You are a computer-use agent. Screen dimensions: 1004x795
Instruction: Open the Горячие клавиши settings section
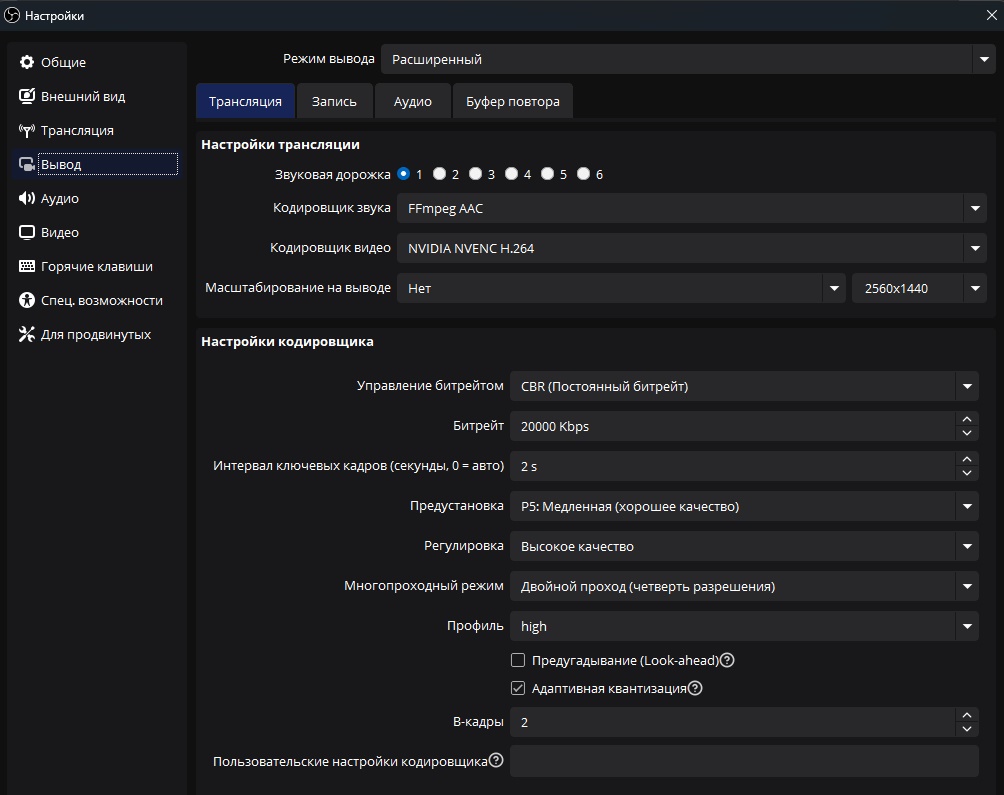click(97, 266)
